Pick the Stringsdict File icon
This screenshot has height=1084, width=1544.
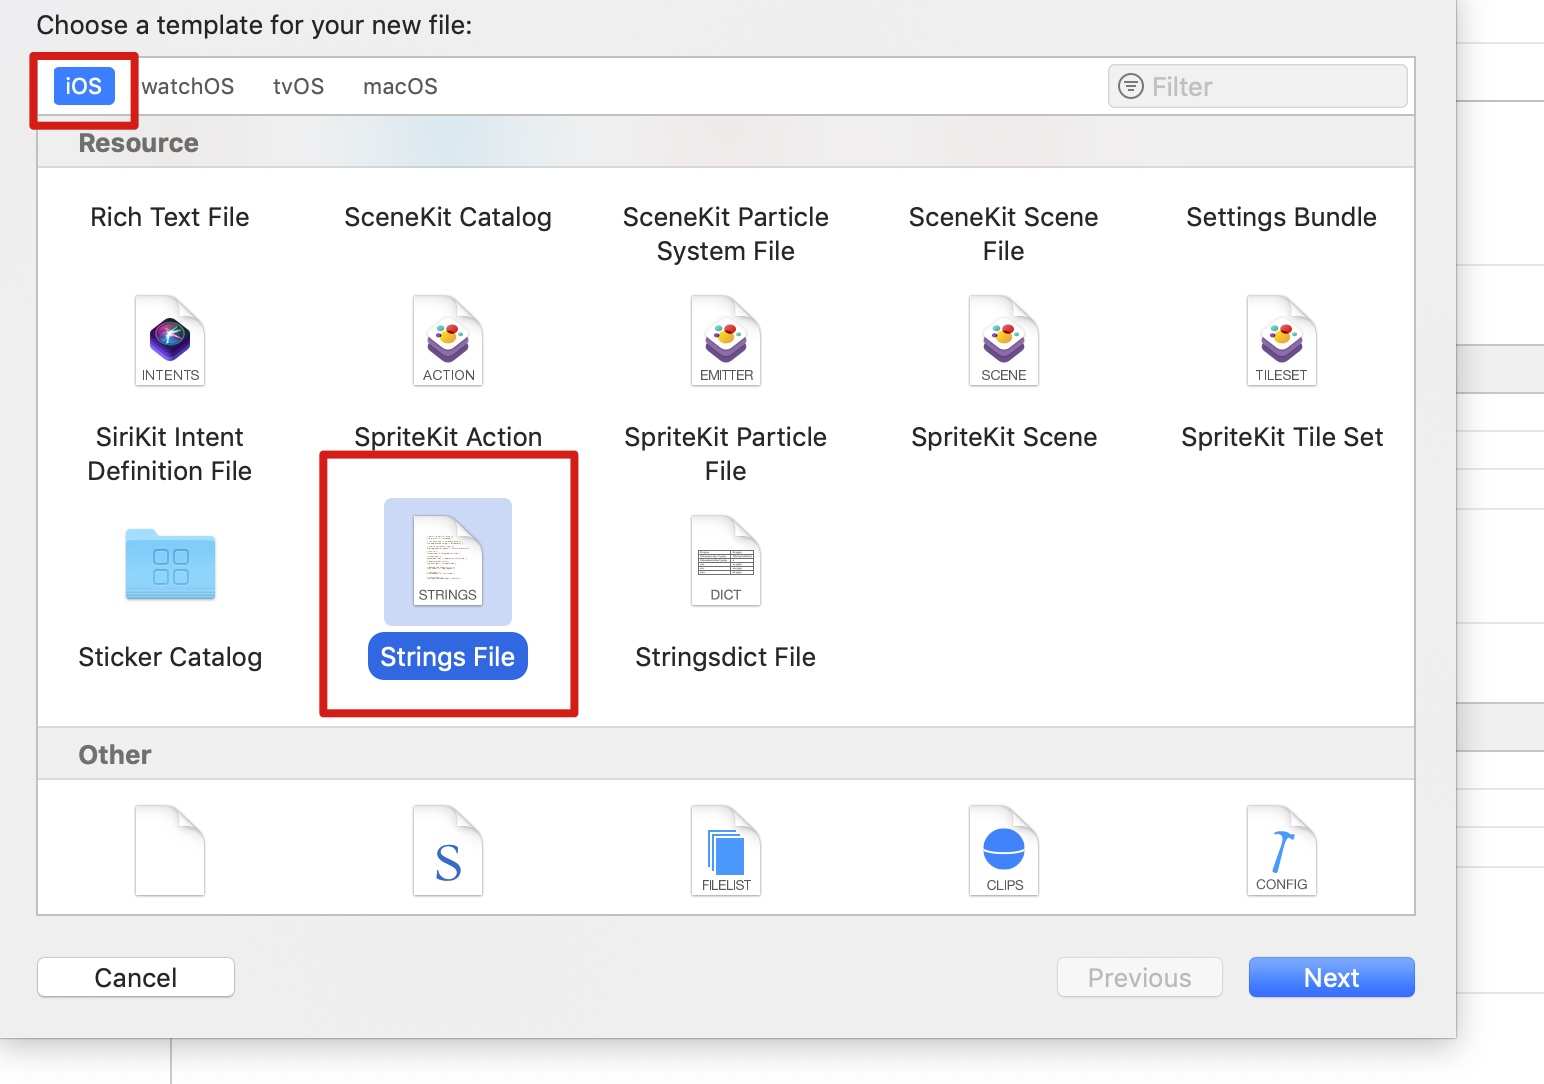726,561
